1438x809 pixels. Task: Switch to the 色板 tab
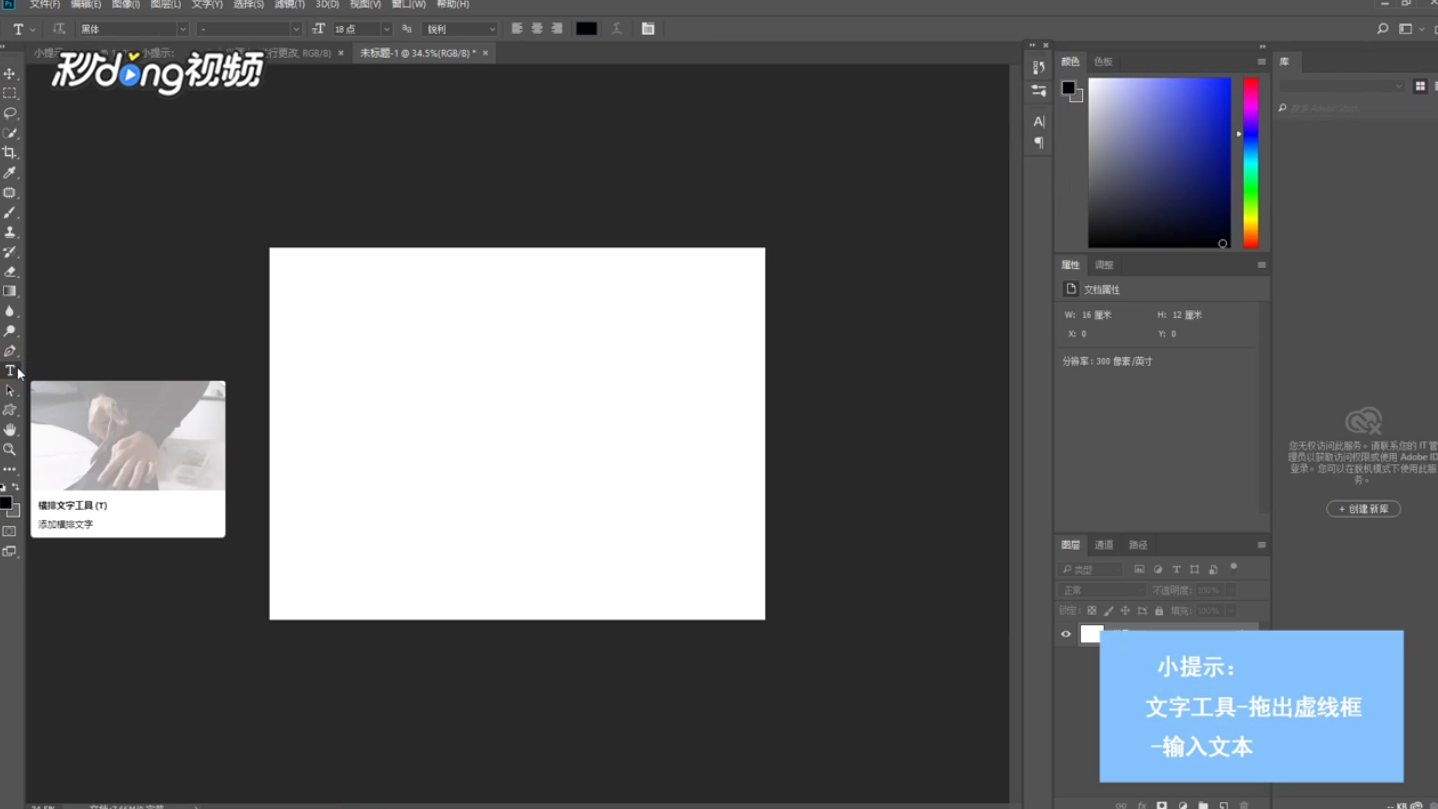(1103, 62)
